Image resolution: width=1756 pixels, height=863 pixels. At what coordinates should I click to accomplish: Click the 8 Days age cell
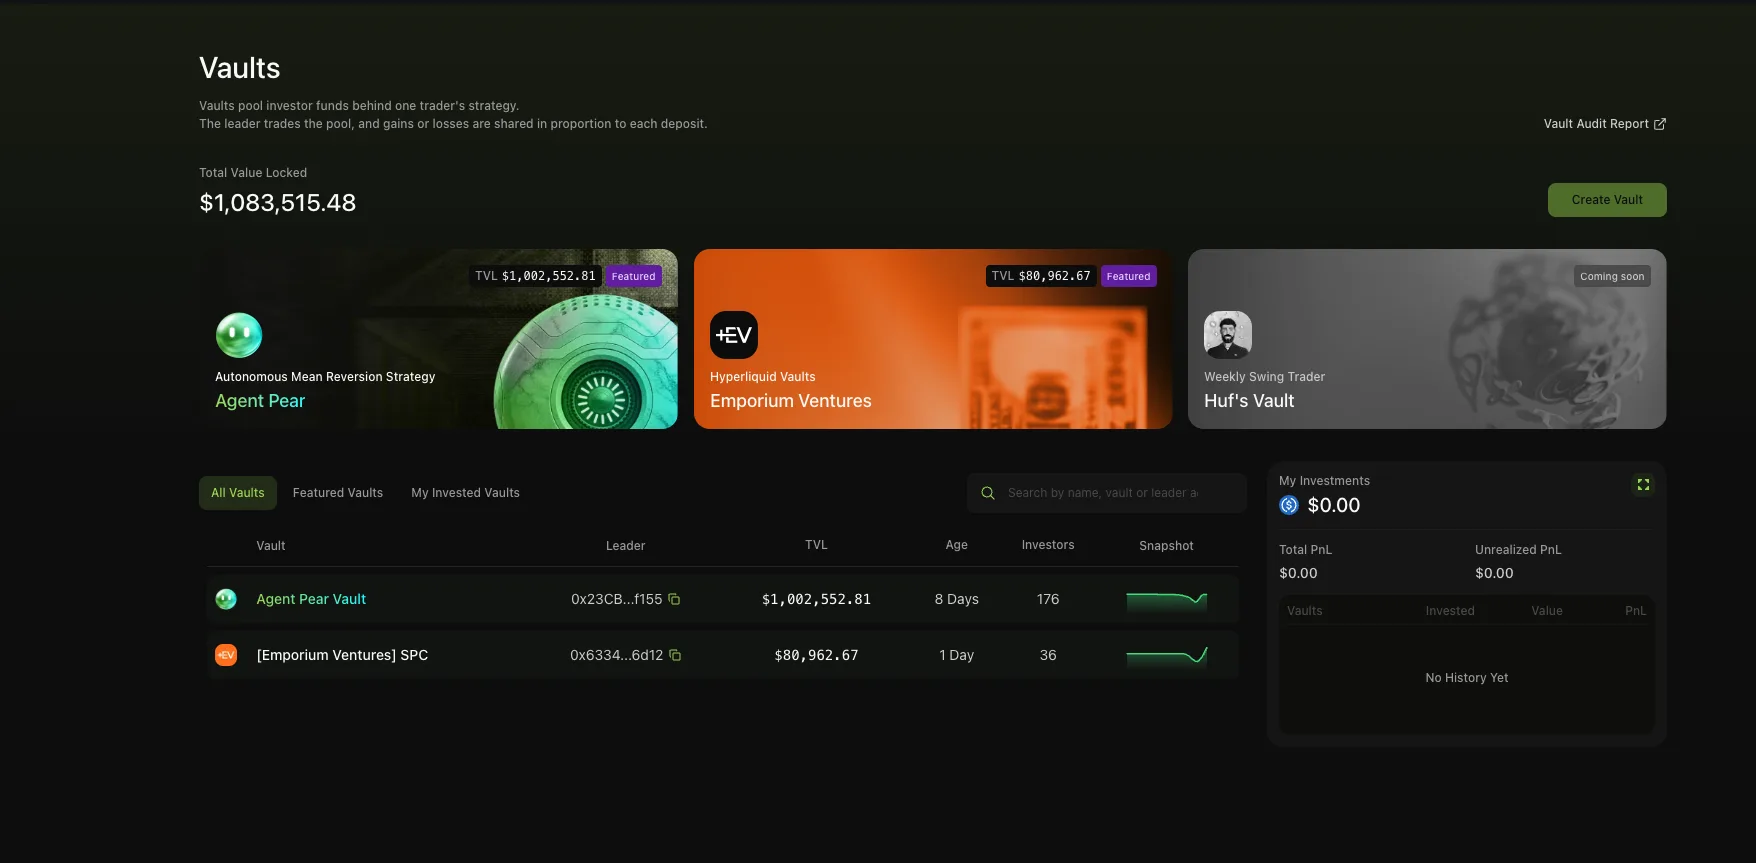957,599
